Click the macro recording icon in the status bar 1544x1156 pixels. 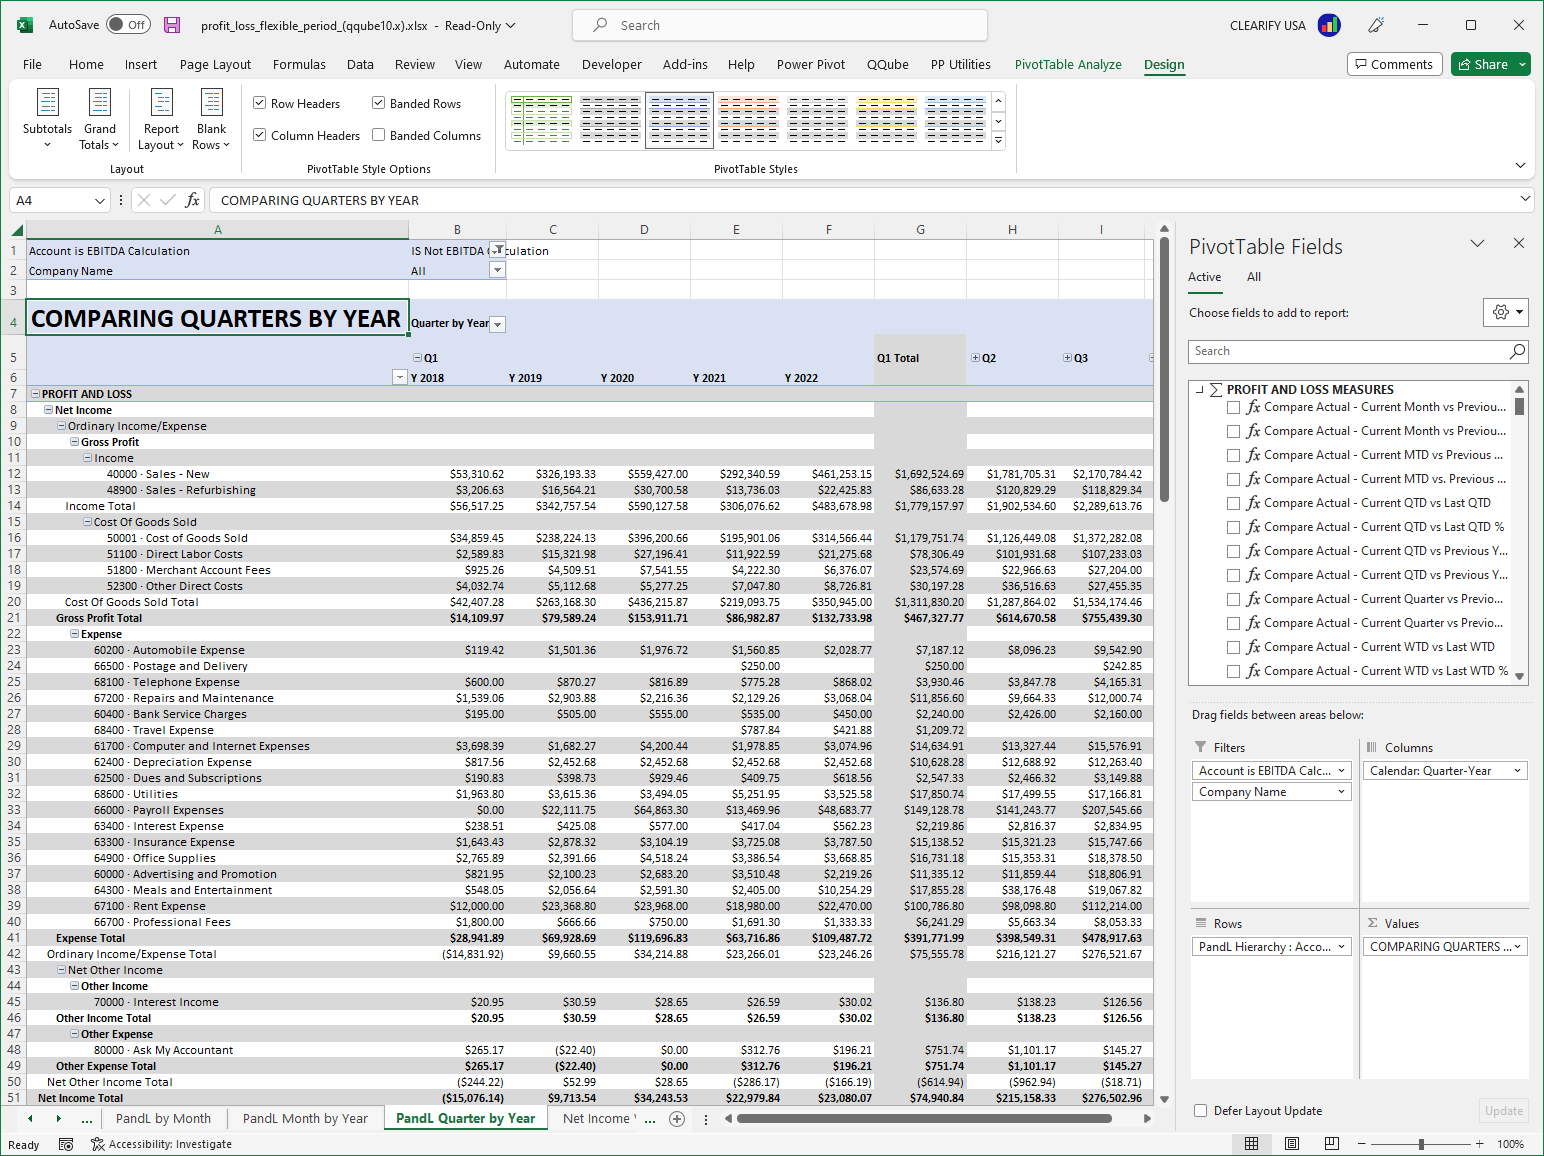point(66,1144)
